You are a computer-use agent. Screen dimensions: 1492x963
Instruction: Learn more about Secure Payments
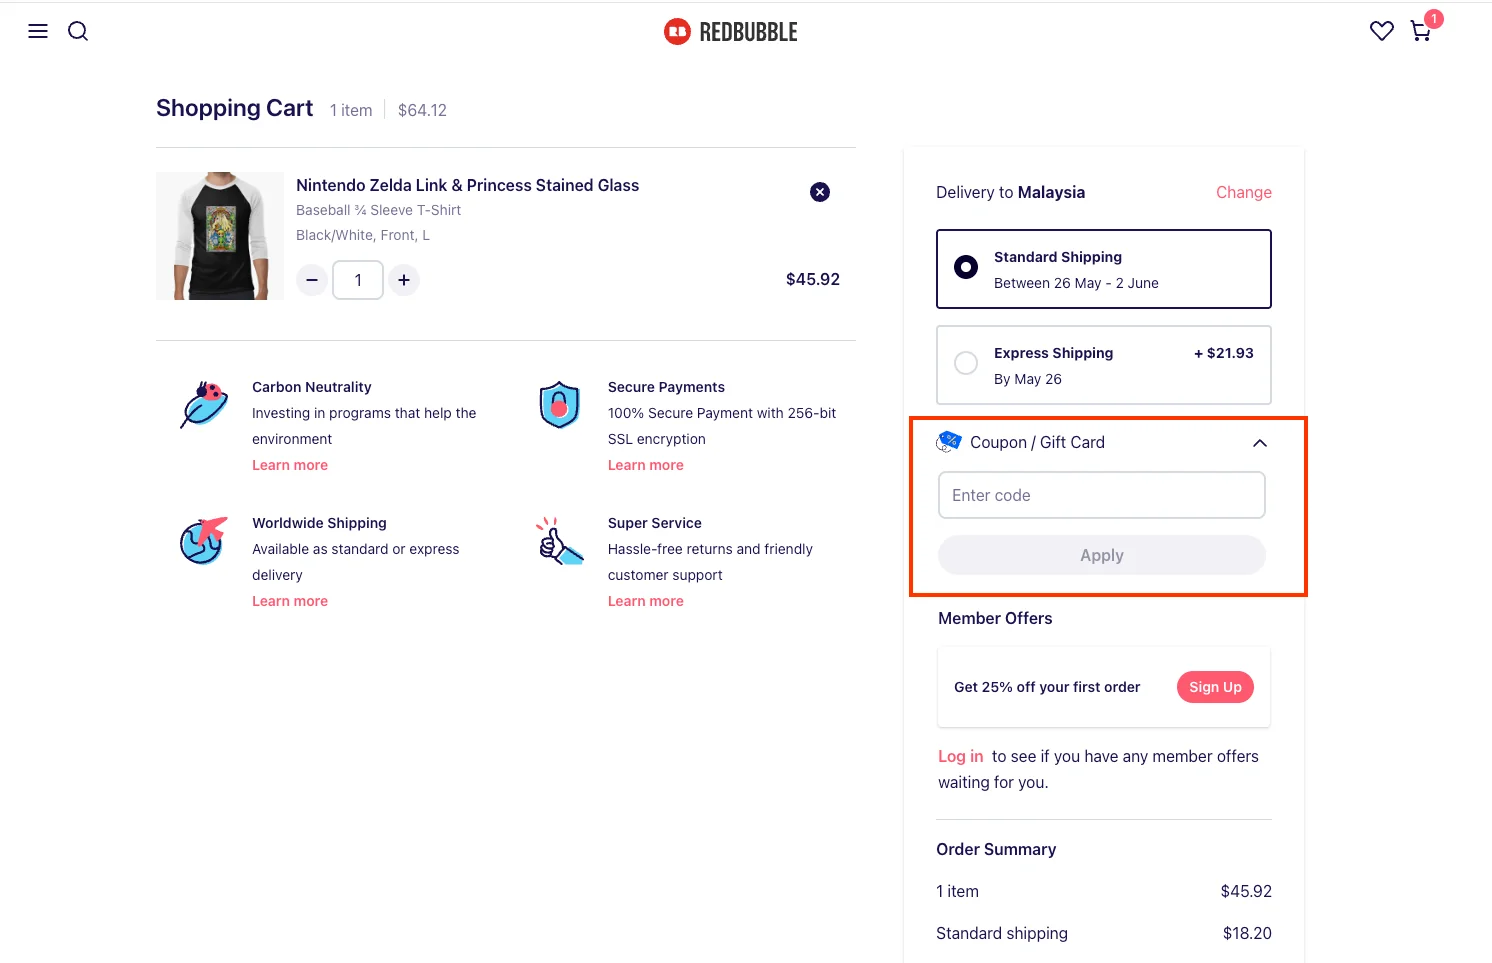pyautogui.click(x=646, y=465)
